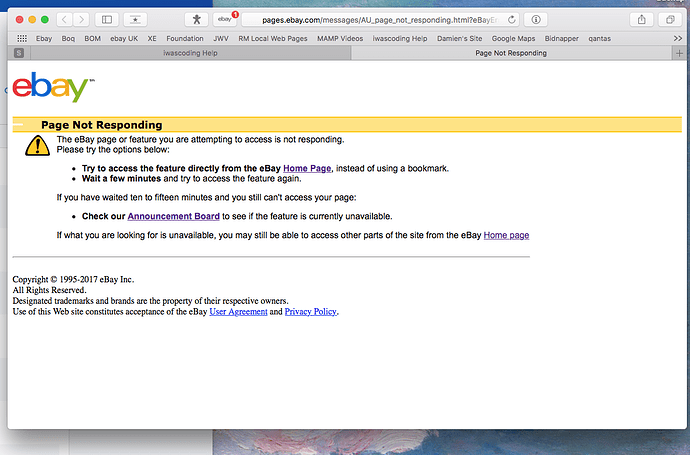Follow the bold Home Page link
This screenshot has height=455, width=690.
307,169
